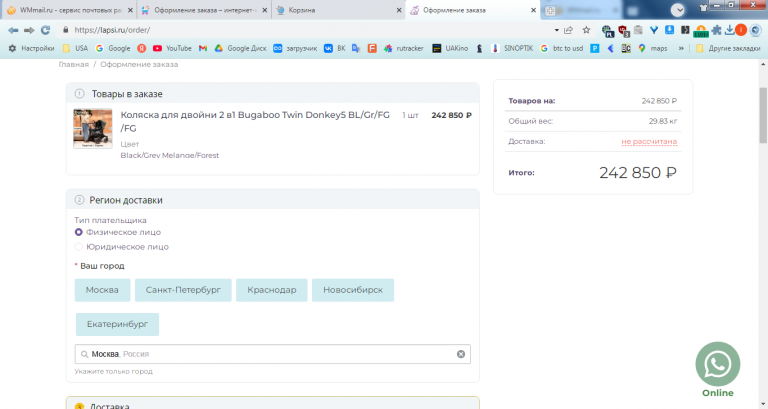
Task: Click the T-shirt theme icon in title bar
Action: pyautogui.click(x=704, y=7)
